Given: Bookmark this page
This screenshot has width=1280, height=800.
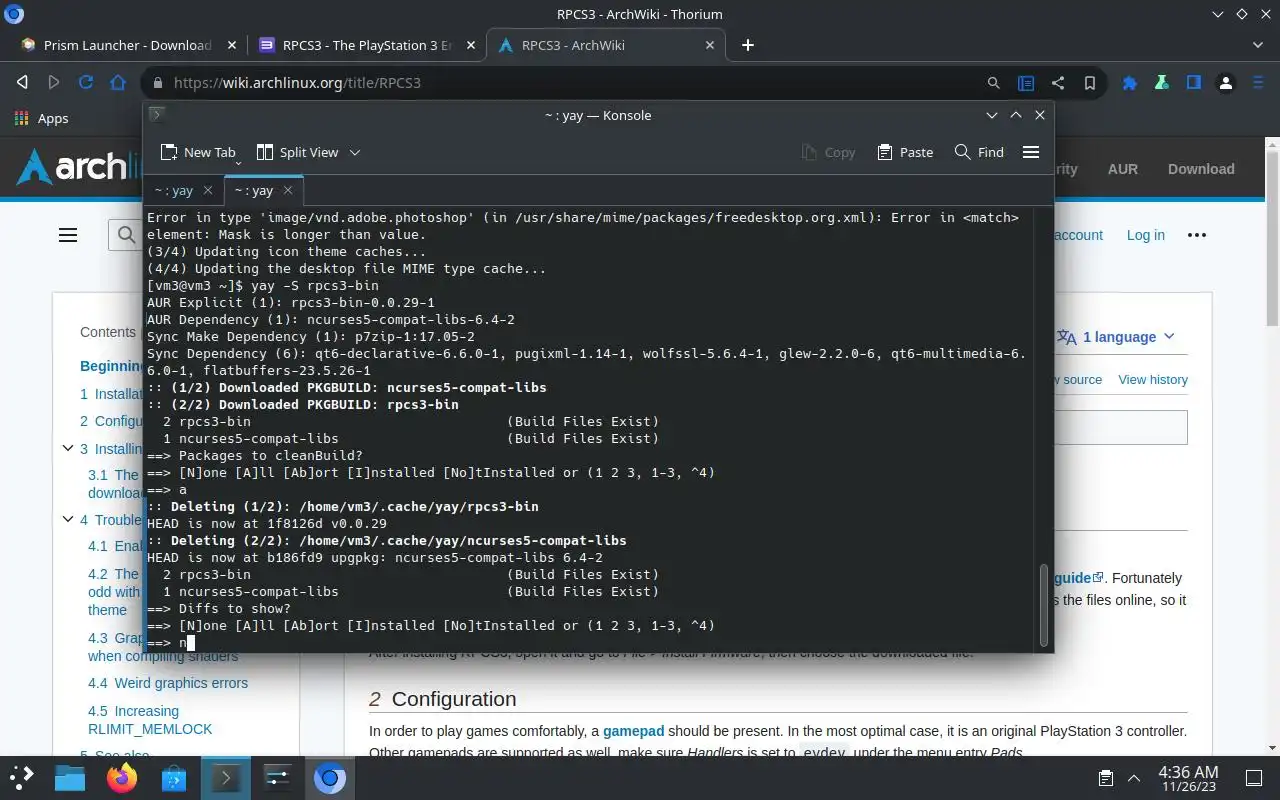Looking at the screenshot, I should coord(1090,83).
